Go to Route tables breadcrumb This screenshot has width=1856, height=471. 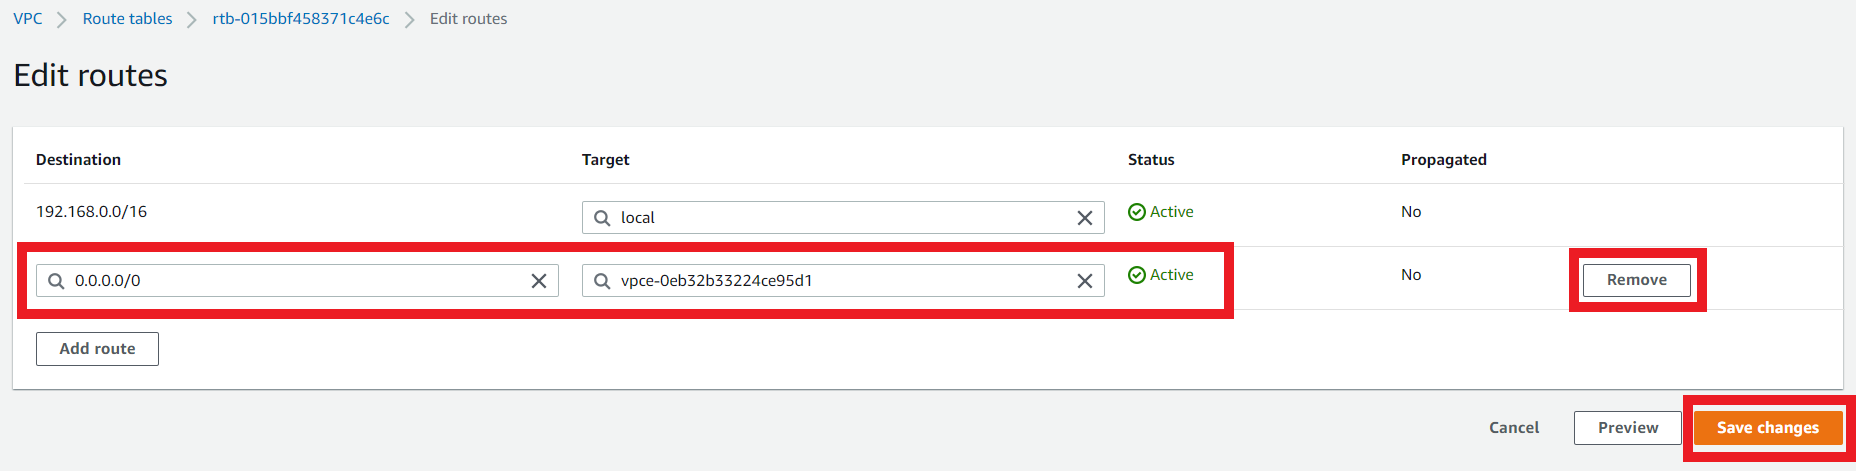click(127, 19)
